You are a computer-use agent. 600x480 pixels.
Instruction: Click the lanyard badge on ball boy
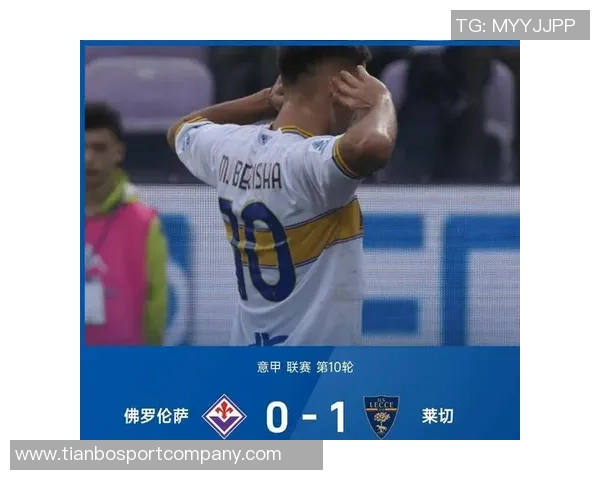pyautogui.click(x=95, y=302)
